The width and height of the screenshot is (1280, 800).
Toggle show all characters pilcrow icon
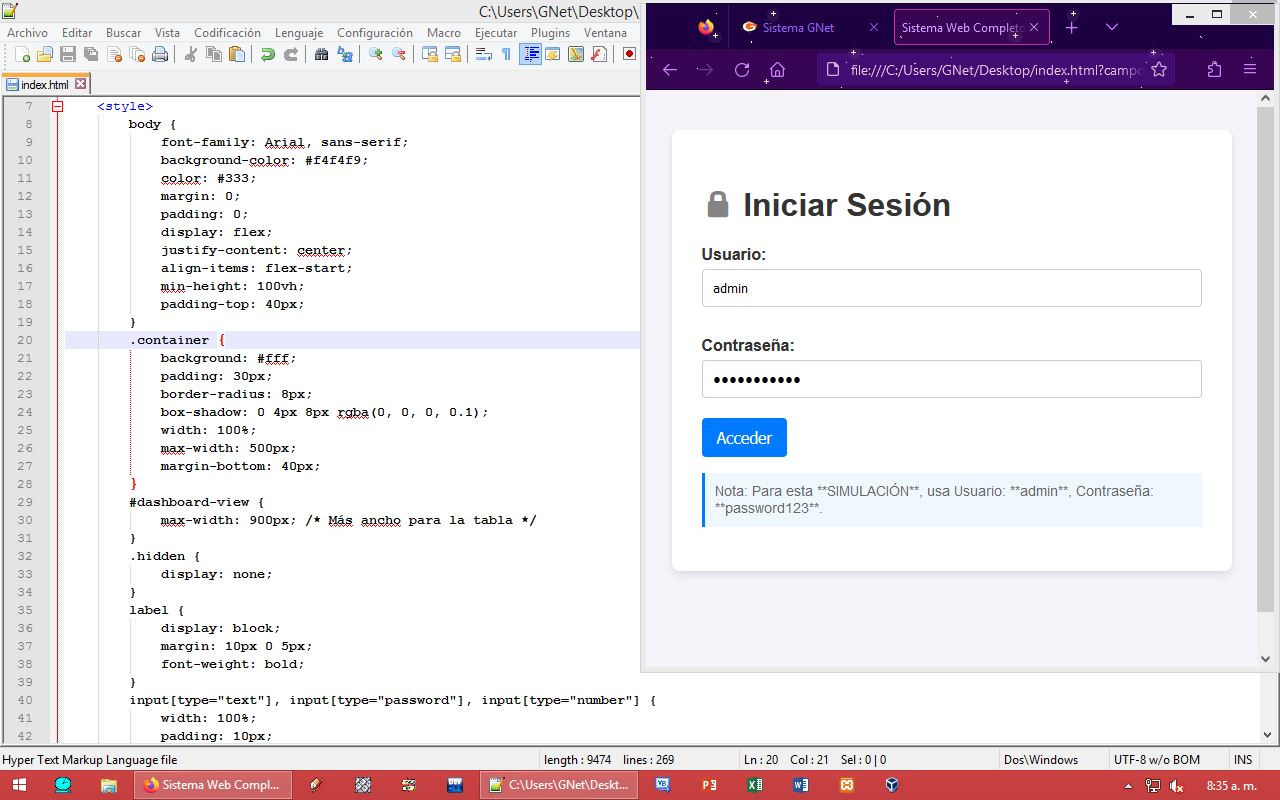click(506, 54)
